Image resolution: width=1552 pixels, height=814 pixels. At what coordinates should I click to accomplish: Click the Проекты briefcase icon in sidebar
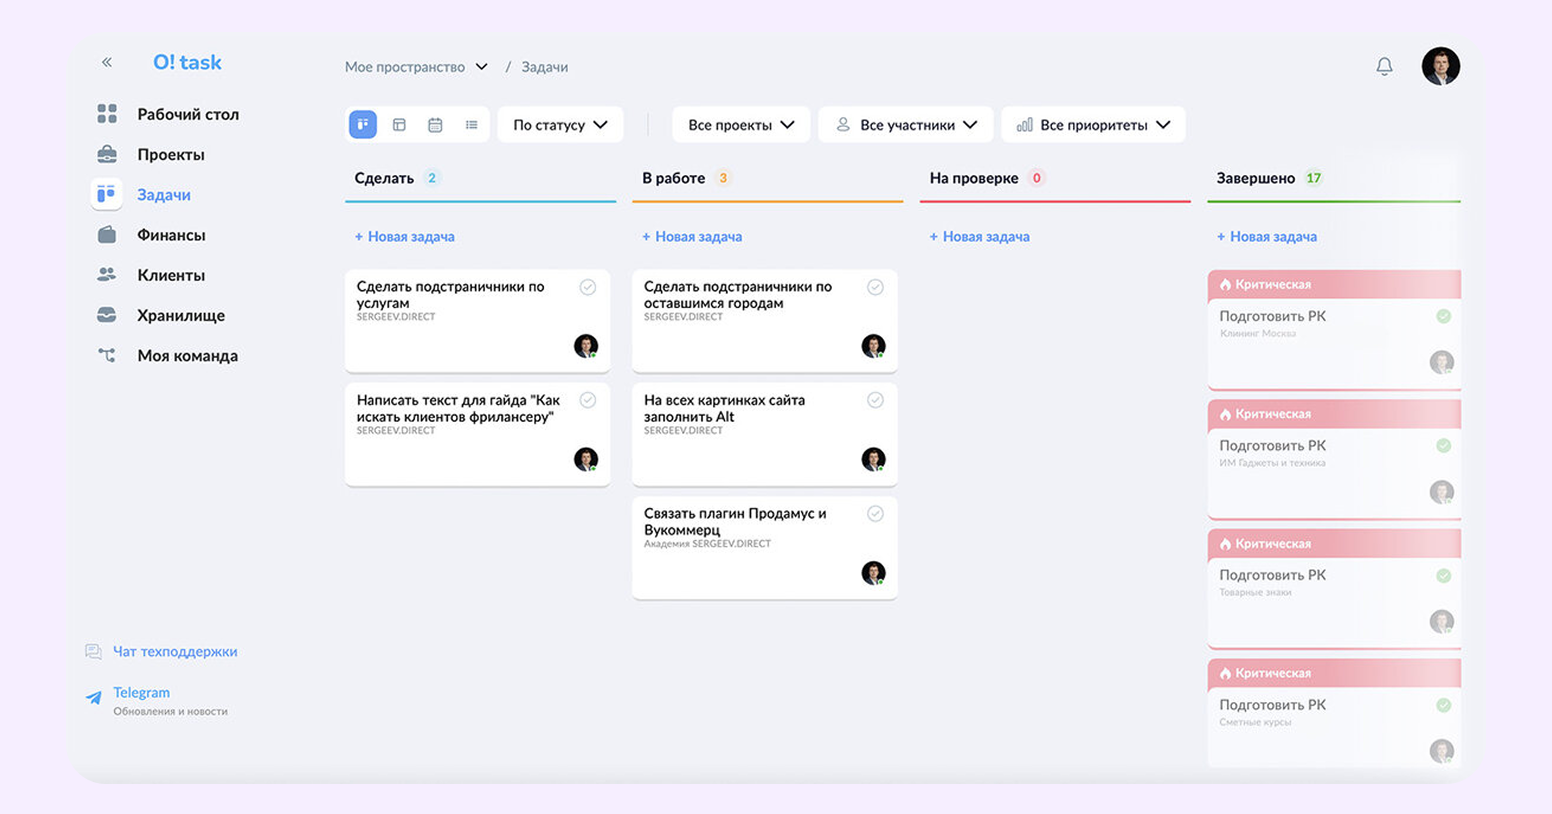pyautogui.click(x=107, y=154)
